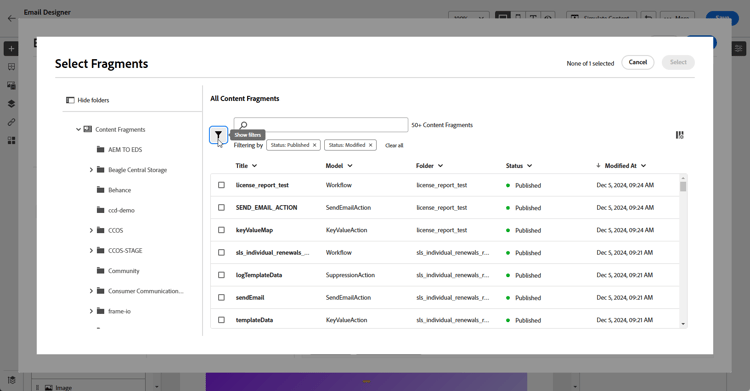Viewport: 750px width, 391px height.
Task: Click the logTemplateData title text
Action: point(259,275)
